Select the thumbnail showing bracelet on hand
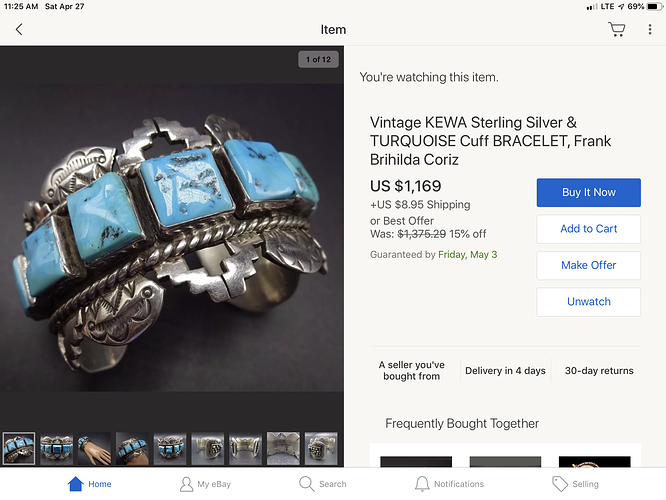Screen dimensions: 666x500 (x=94, y=449)
